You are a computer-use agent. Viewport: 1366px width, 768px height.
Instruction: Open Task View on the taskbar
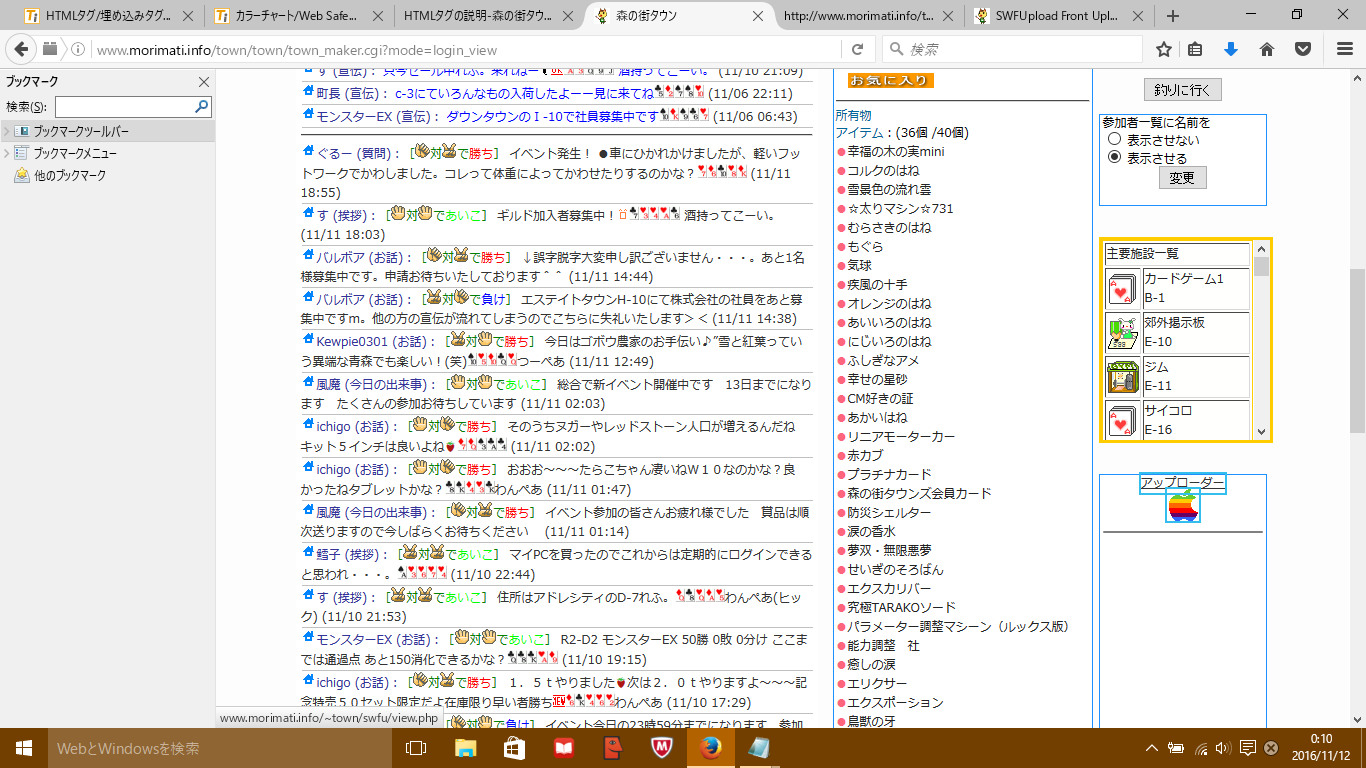[416, 748]
